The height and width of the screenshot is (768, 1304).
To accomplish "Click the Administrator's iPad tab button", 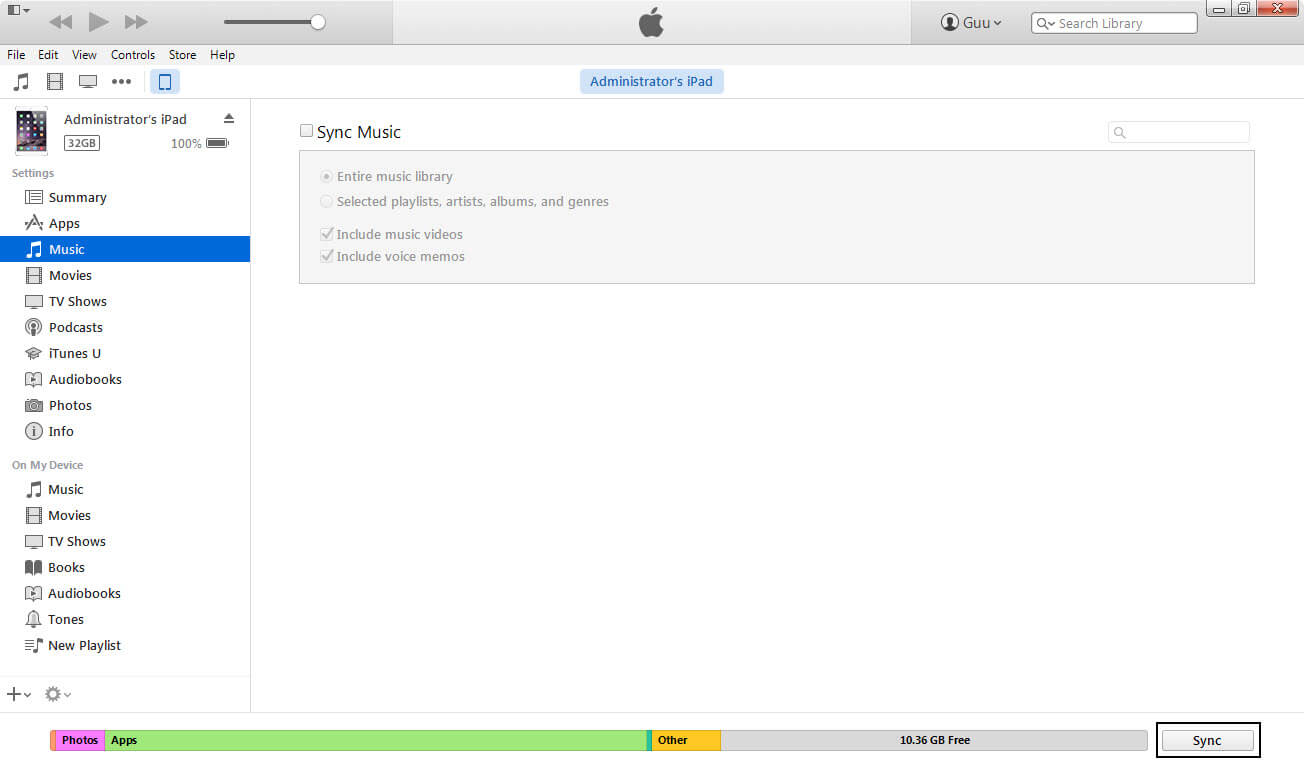I will click(651, 82).
